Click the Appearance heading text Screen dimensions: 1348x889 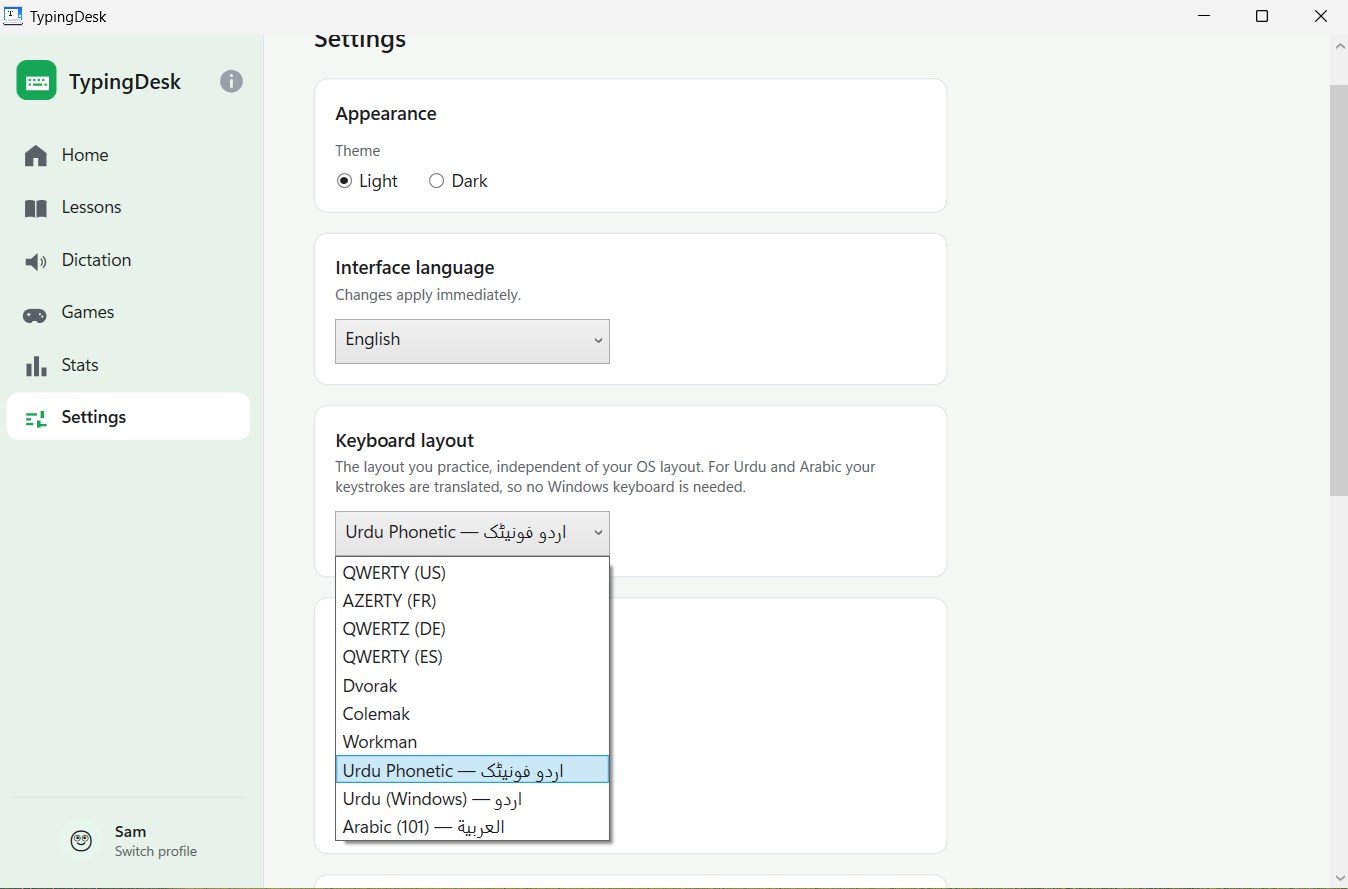[386, 114]
